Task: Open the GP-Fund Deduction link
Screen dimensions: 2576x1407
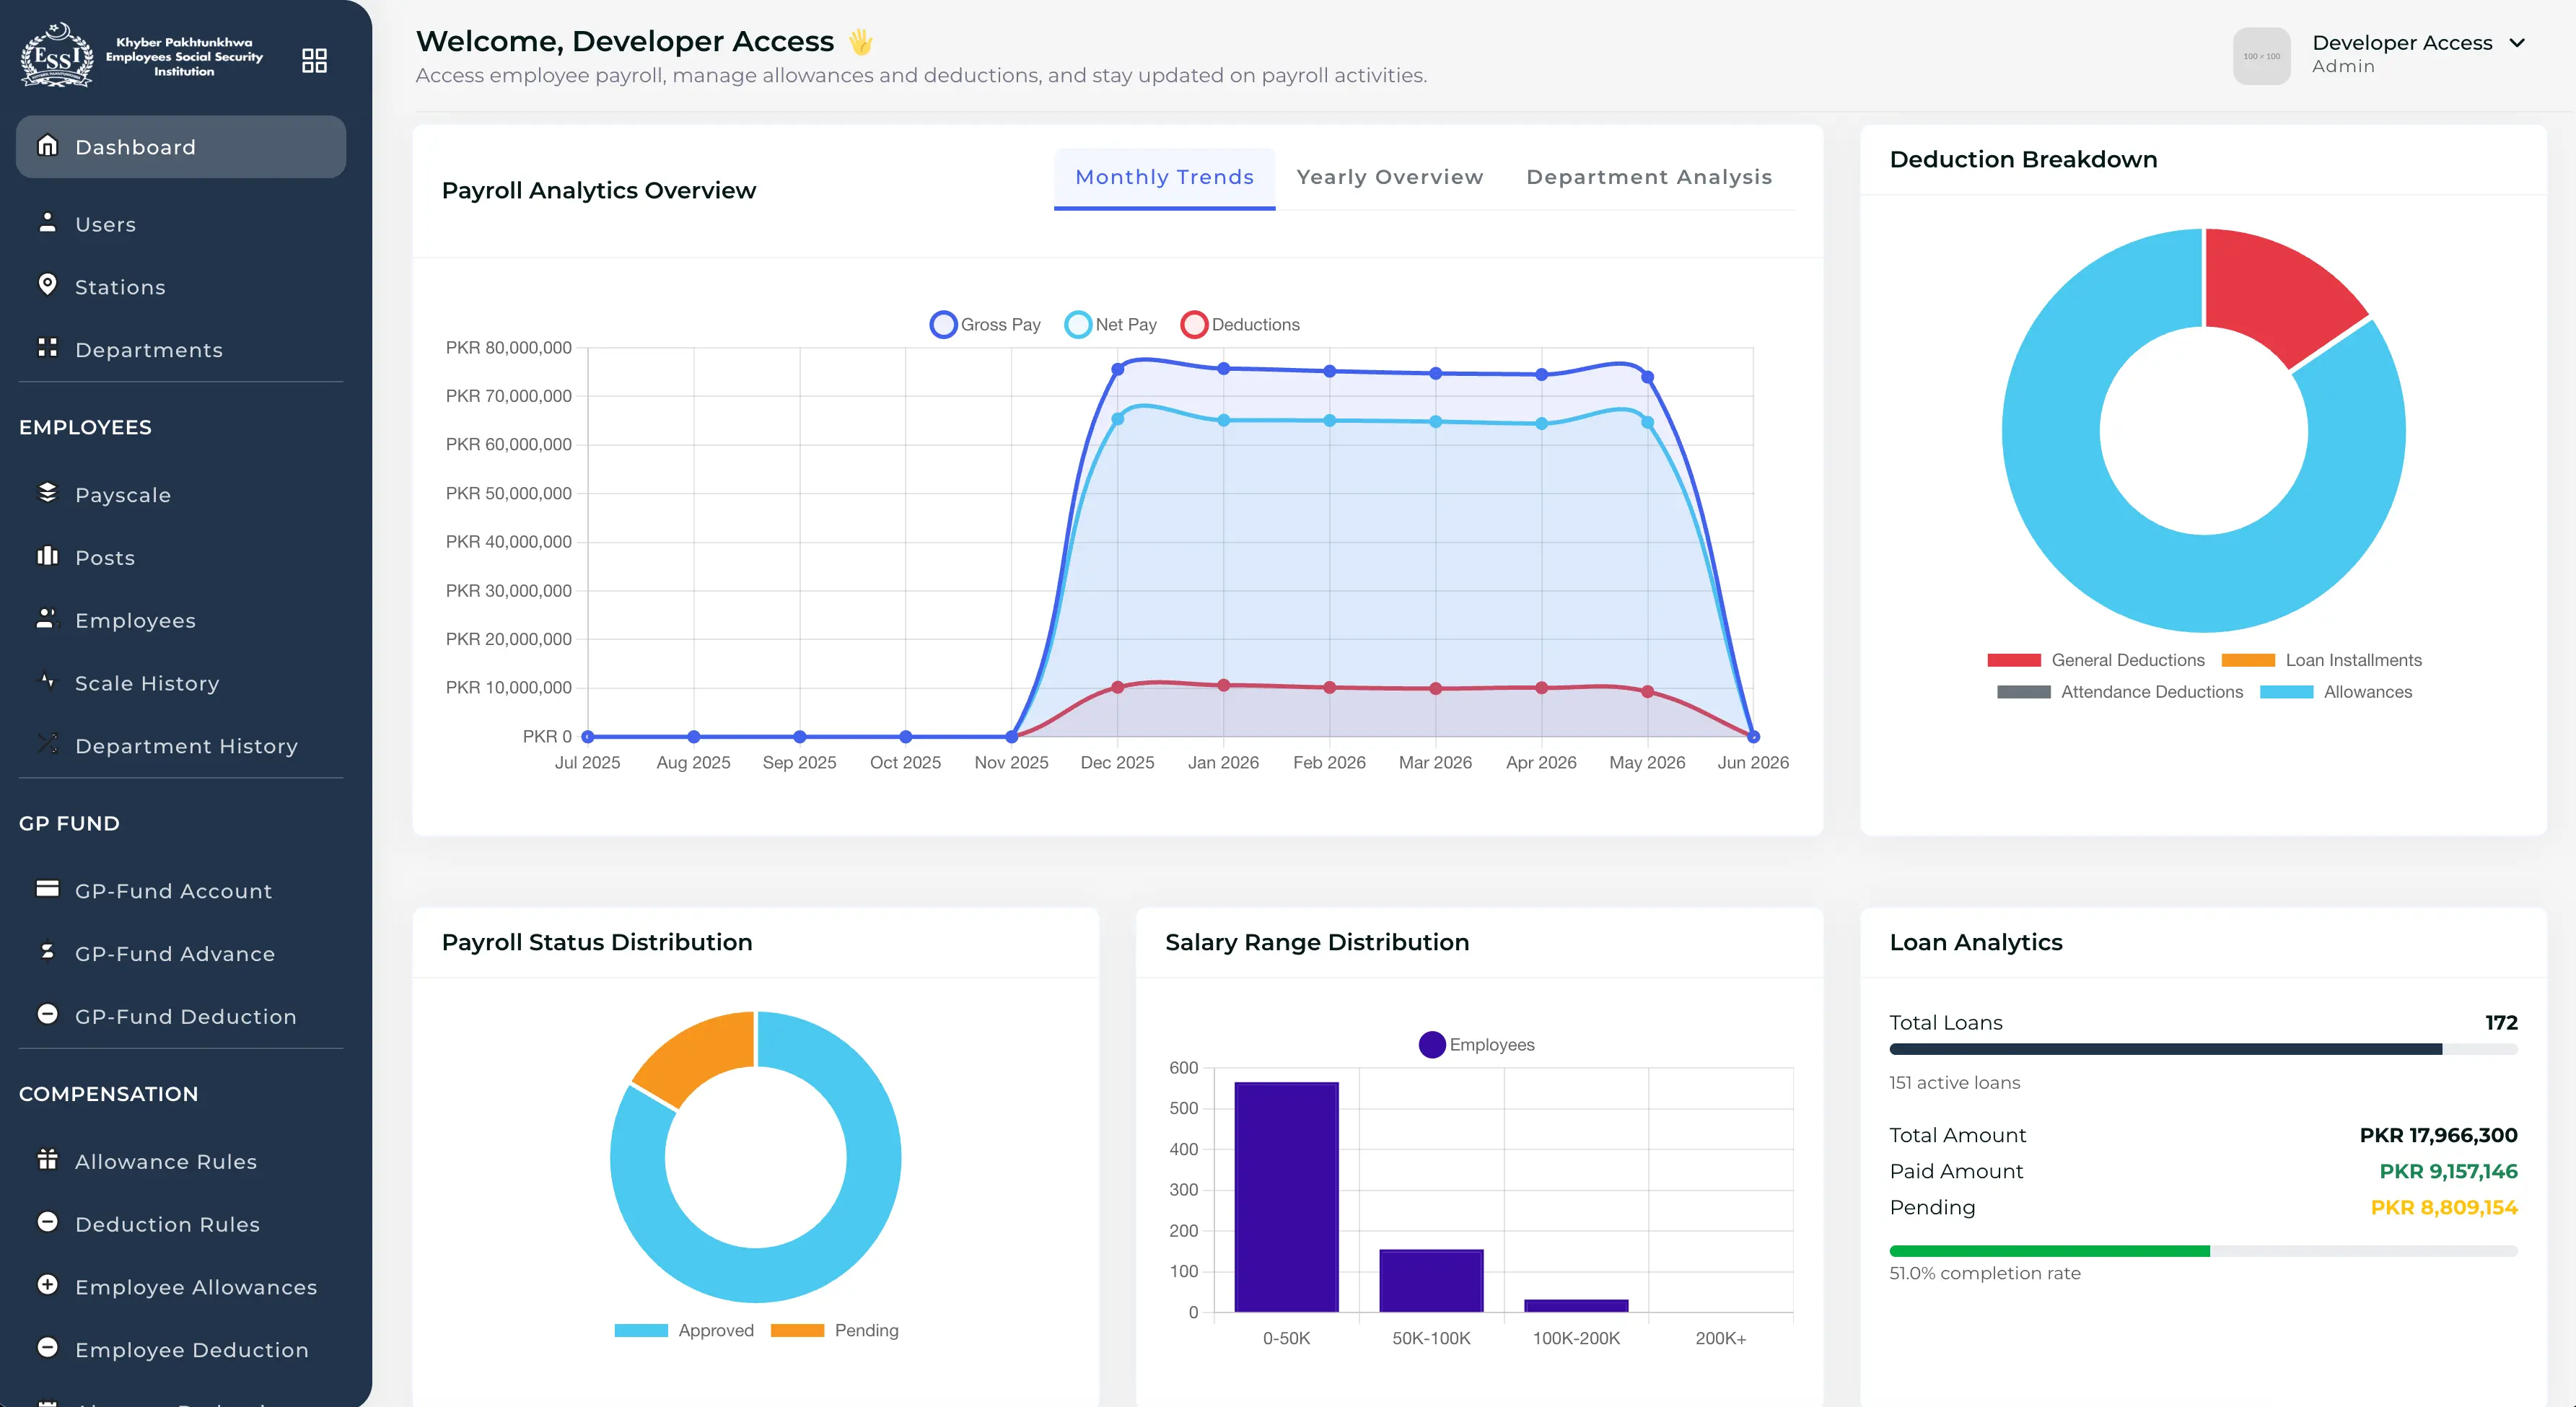Action: pos(181,1017)
